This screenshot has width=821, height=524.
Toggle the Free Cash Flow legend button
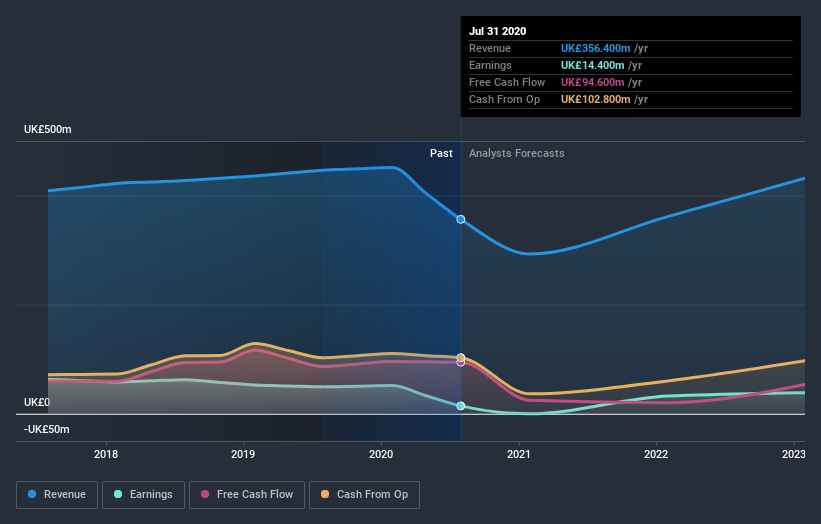[x=247, y=495]
